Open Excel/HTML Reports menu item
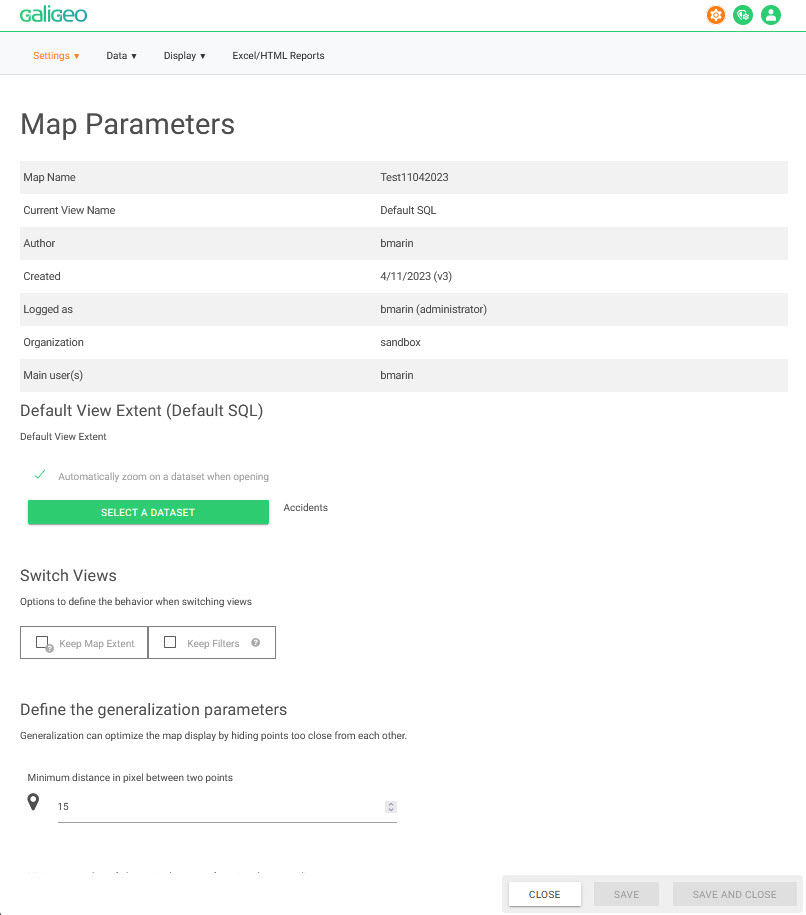Viewport: 806px width, 915px height. [278, 56]
